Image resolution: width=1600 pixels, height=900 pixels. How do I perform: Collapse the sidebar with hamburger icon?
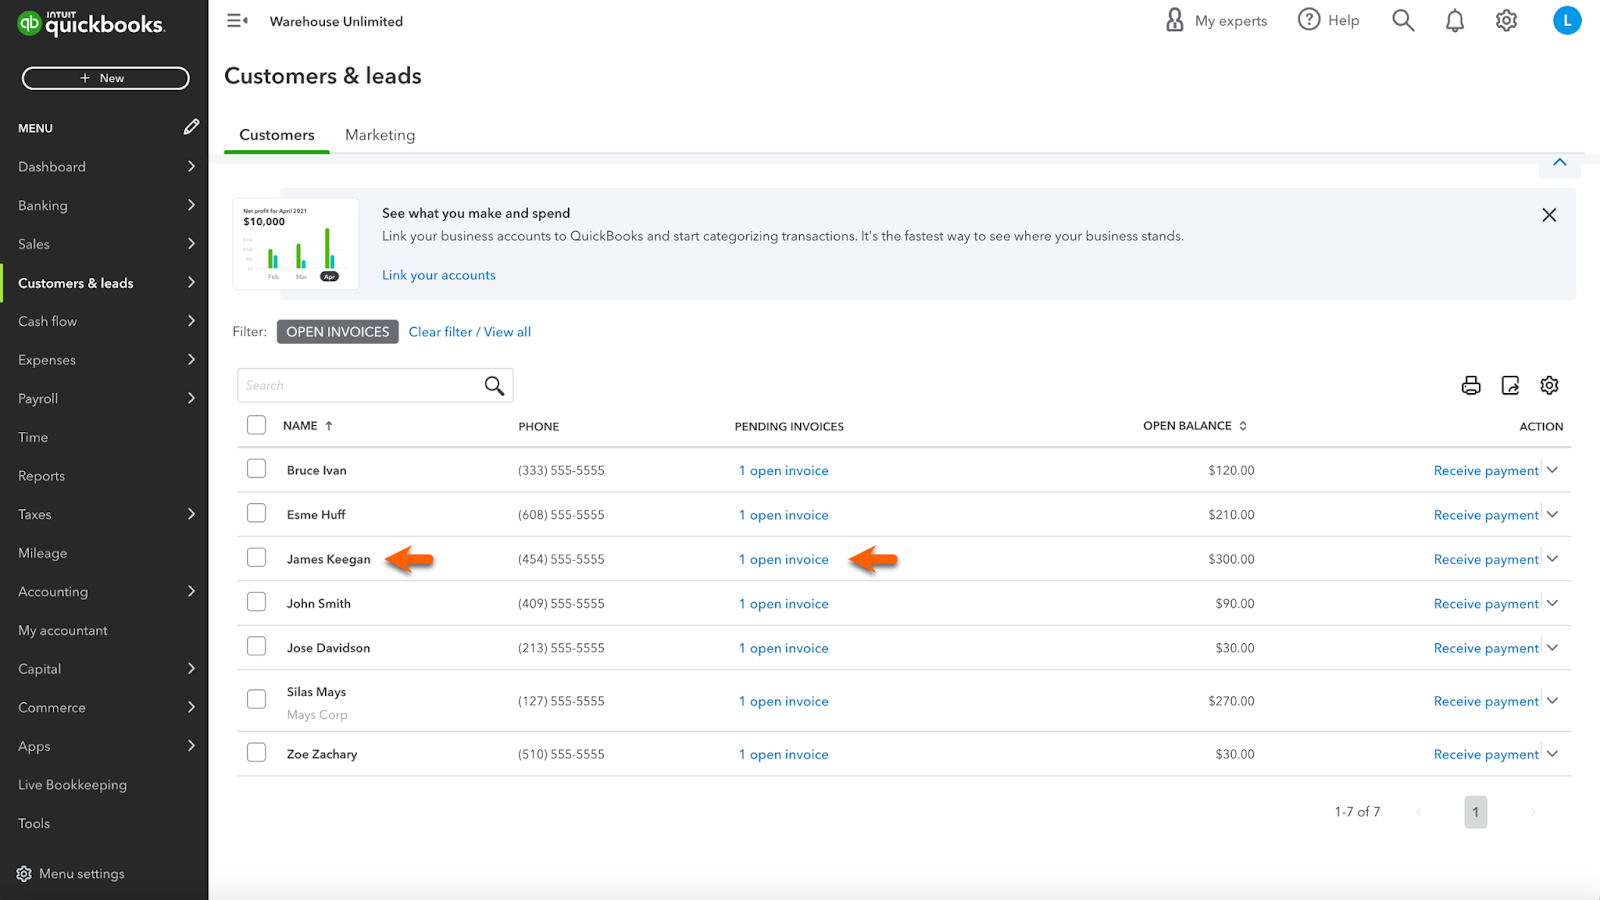(x=237, y=21)
